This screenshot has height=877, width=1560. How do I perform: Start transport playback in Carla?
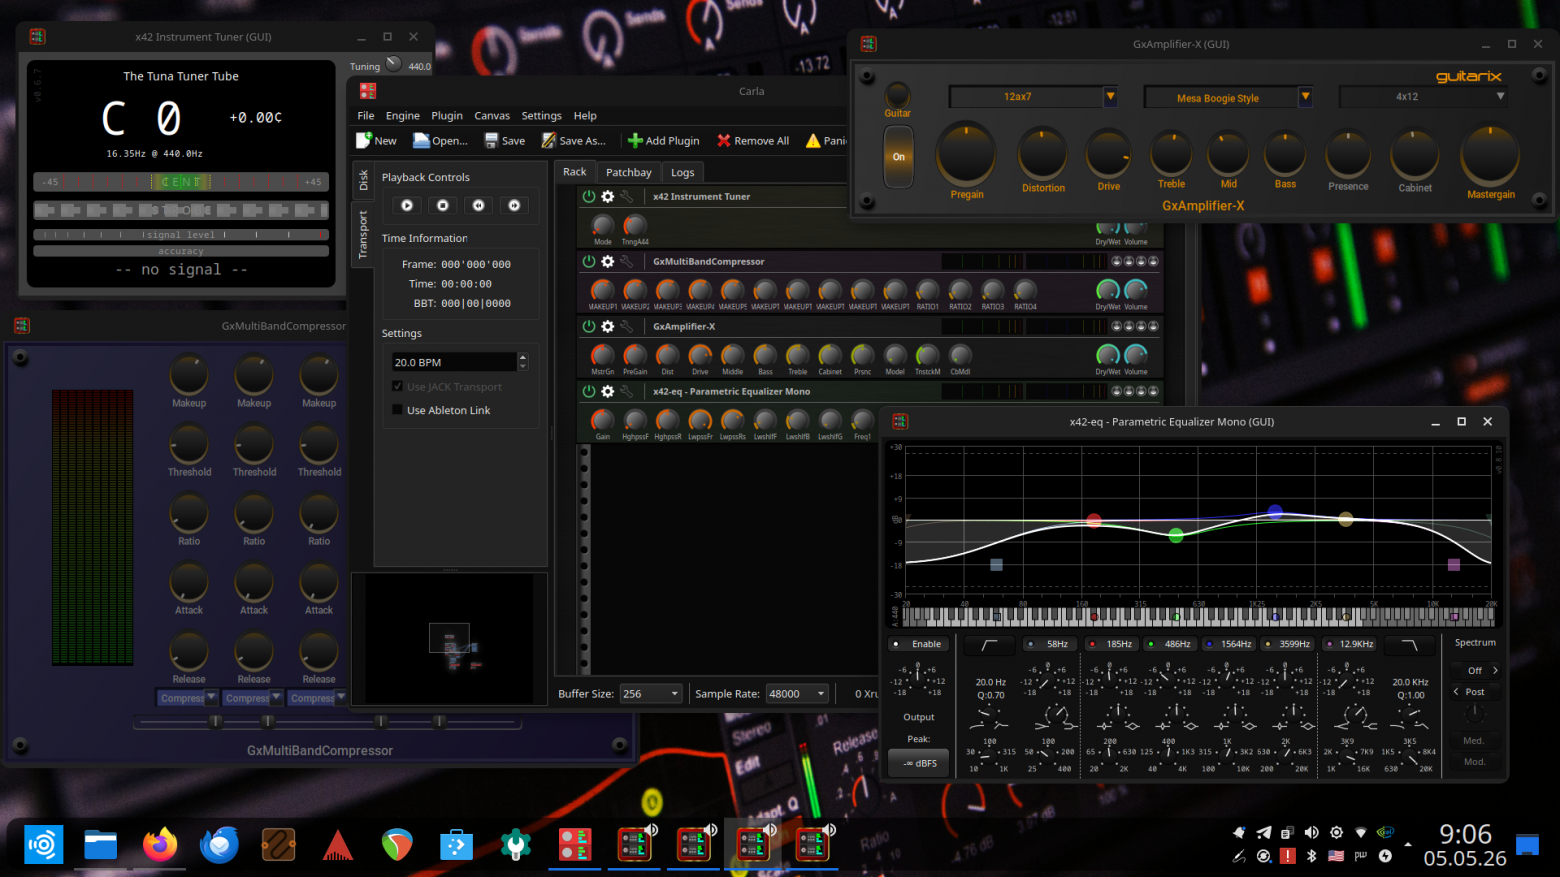pos(407,205)
